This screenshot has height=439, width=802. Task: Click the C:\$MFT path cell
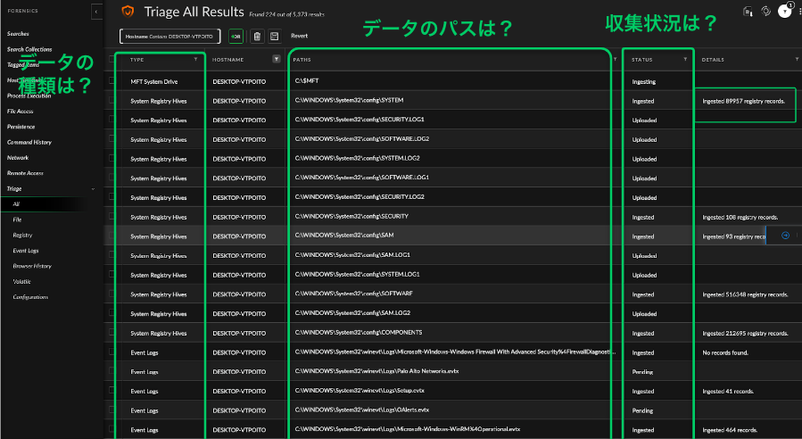(x=307, y=81)
